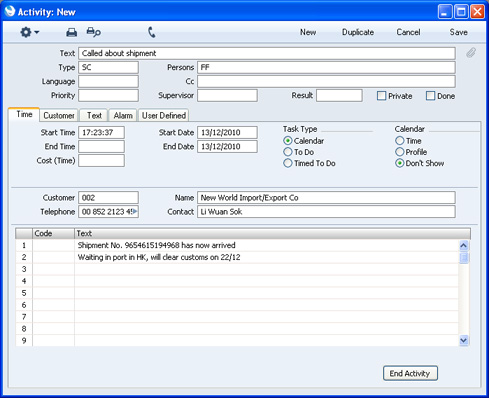Switch to the Customer tab
The height and width of the screenshot is (398, 489).
[59, 115]
